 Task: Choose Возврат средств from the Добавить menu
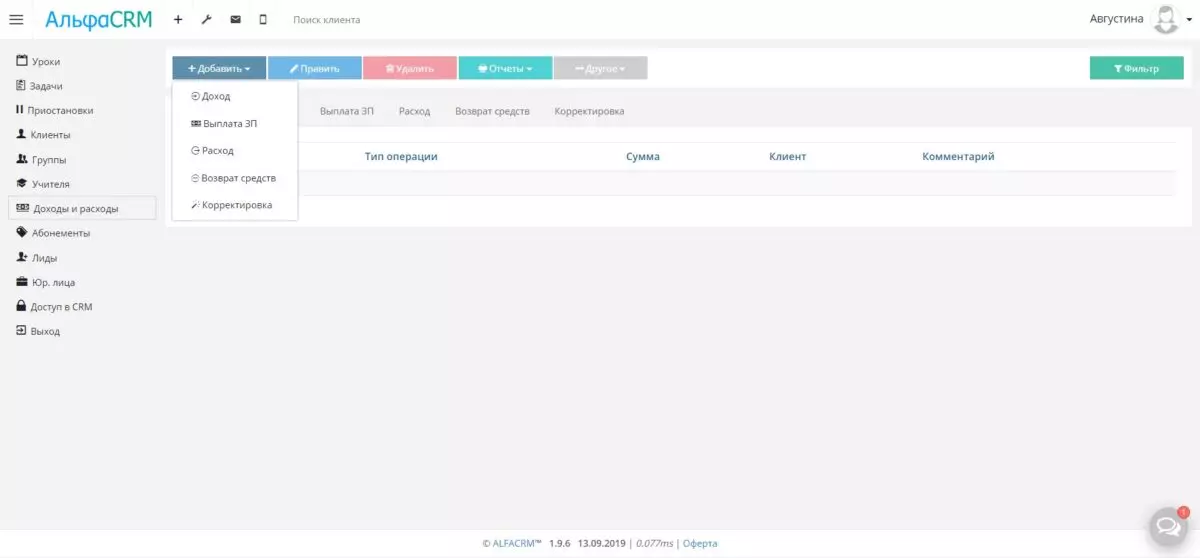tap(235, 178)
